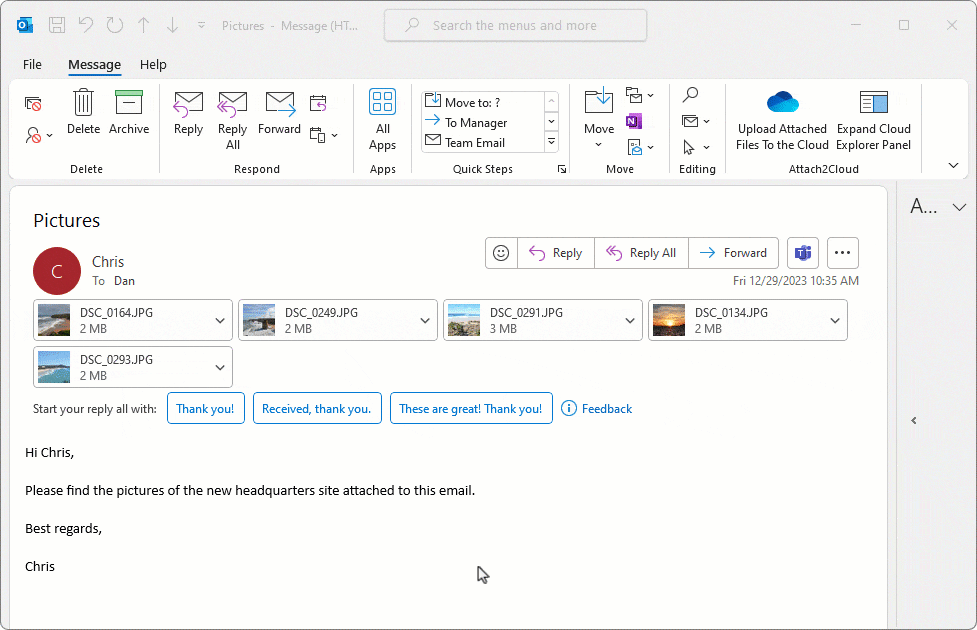Send message to OneNote via its icon
The width and height of the screenshot is (977, 630).
pyautogui.click(x=633, y=120)
